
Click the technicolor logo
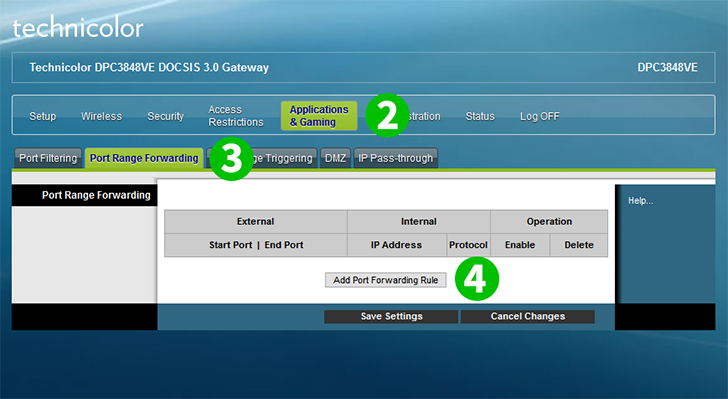pyautogui.click(x=78, y=28)
